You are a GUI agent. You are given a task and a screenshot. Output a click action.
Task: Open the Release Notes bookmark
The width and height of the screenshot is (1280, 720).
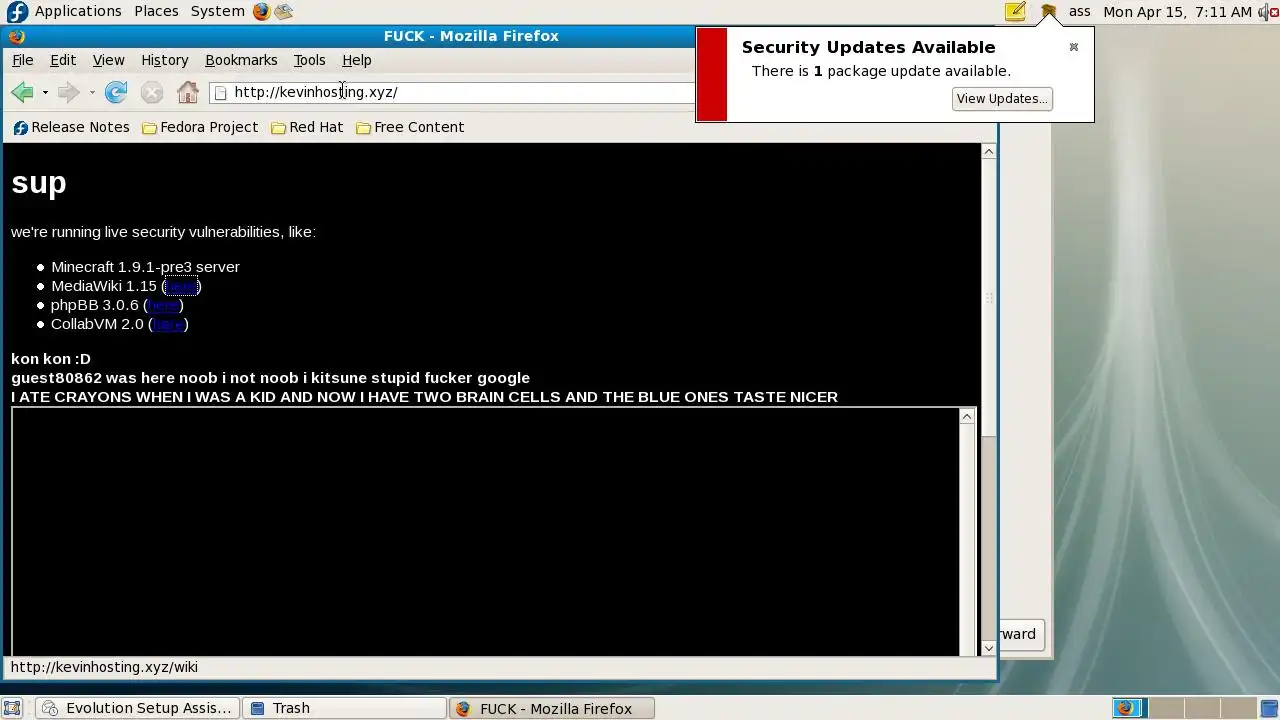click(71, 127)
